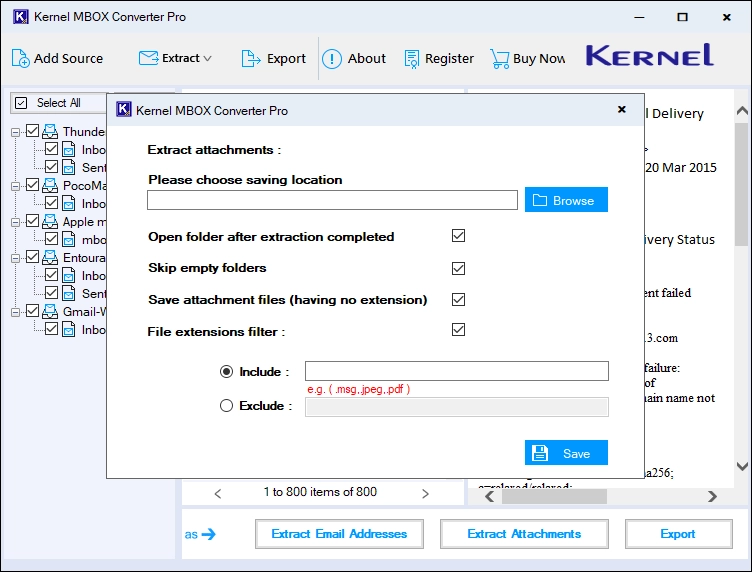752x572 pixels.
Task: Click the Save button in dialog
Action: click(x=566, y=453)
